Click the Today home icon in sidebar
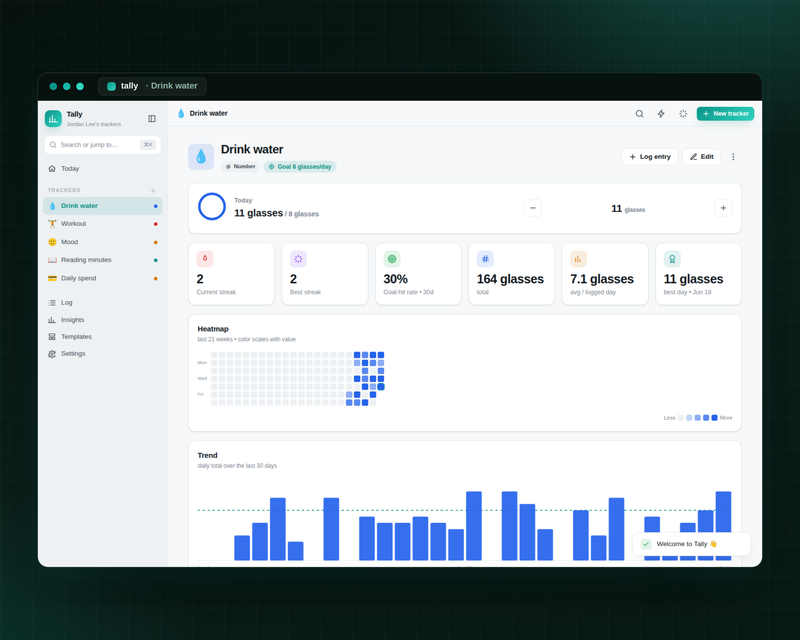Viewport: 800px width, 640px height. pyautogui.click(x=52, y=168)
